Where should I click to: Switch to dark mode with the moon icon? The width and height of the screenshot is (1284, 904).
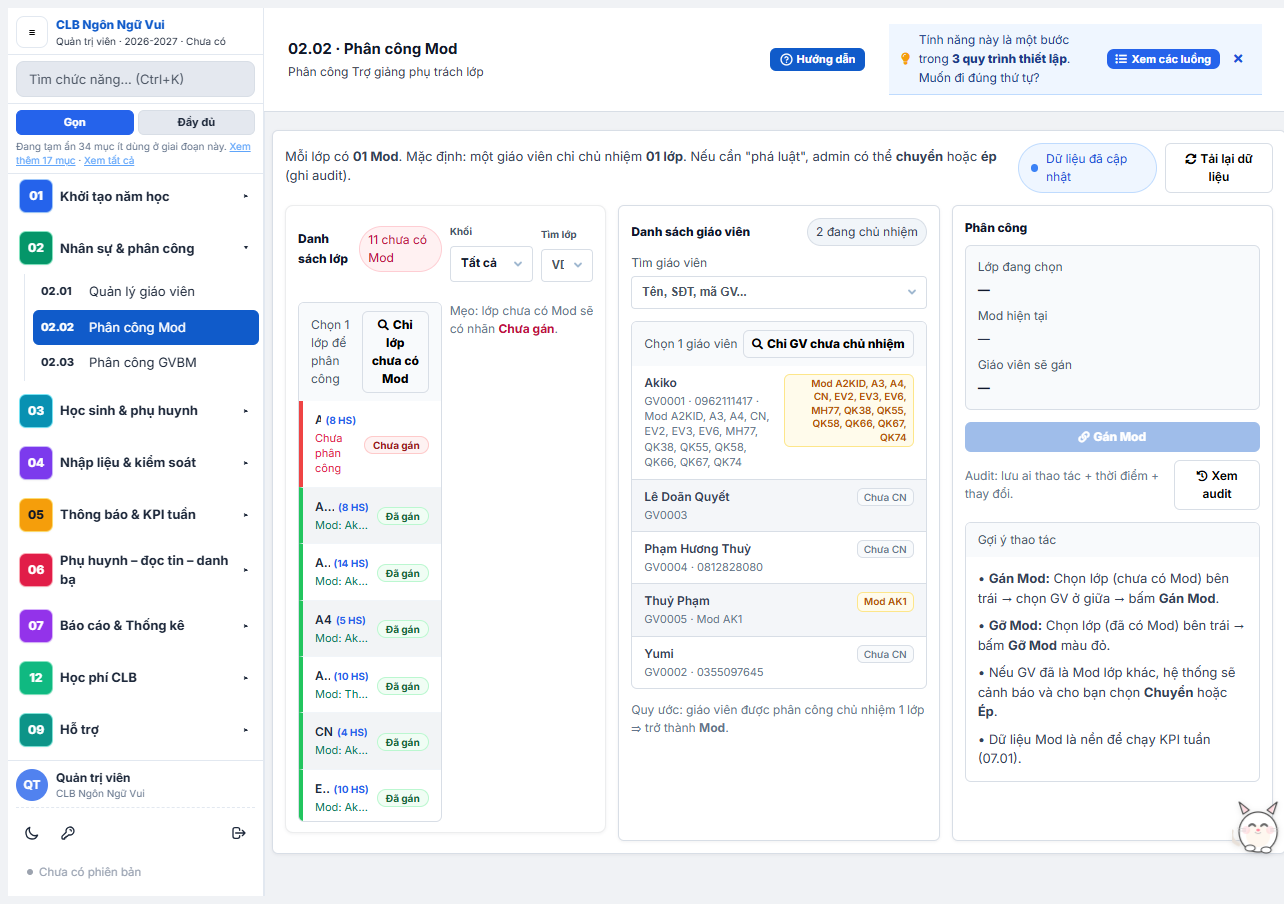(x=32, y=833)
